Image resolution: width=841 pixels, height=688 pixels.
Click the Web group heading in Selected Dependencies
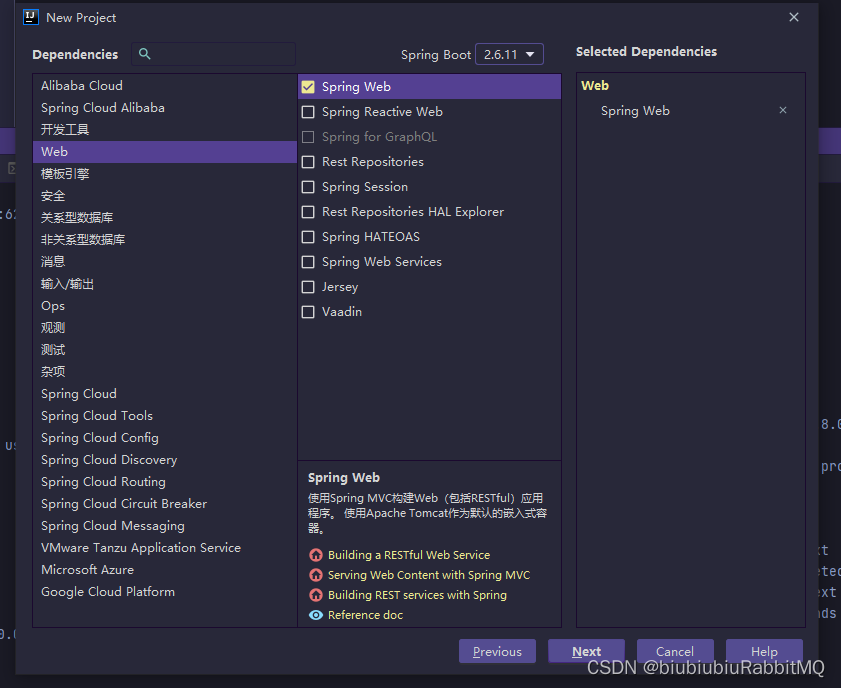point(595,85)
